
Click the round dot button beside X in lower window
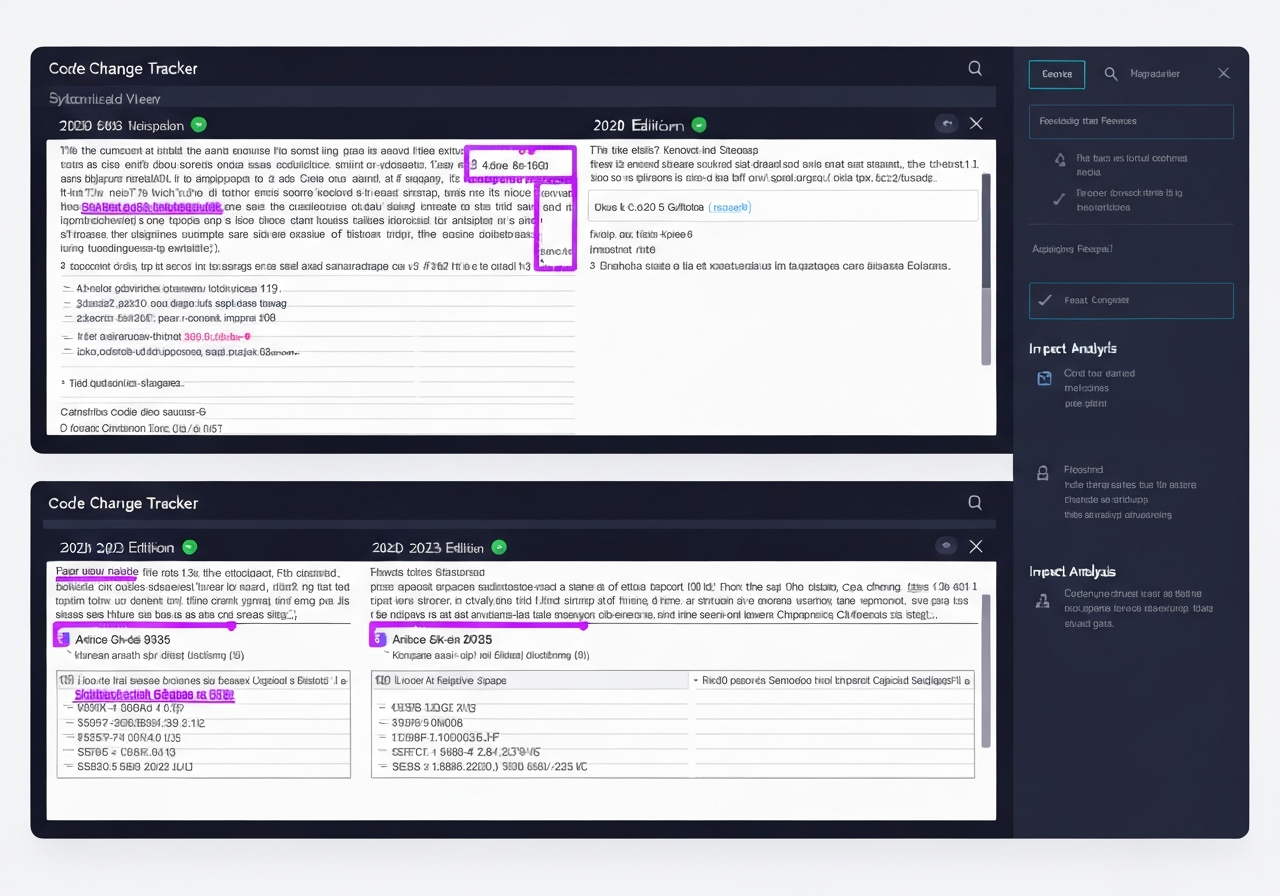coord(946,546)
